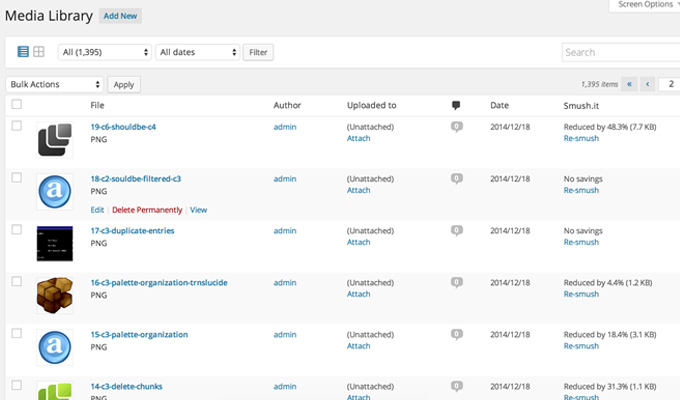Open thumbnail of 19-c6-shouldbe-c4

click(x=55, y=140)
